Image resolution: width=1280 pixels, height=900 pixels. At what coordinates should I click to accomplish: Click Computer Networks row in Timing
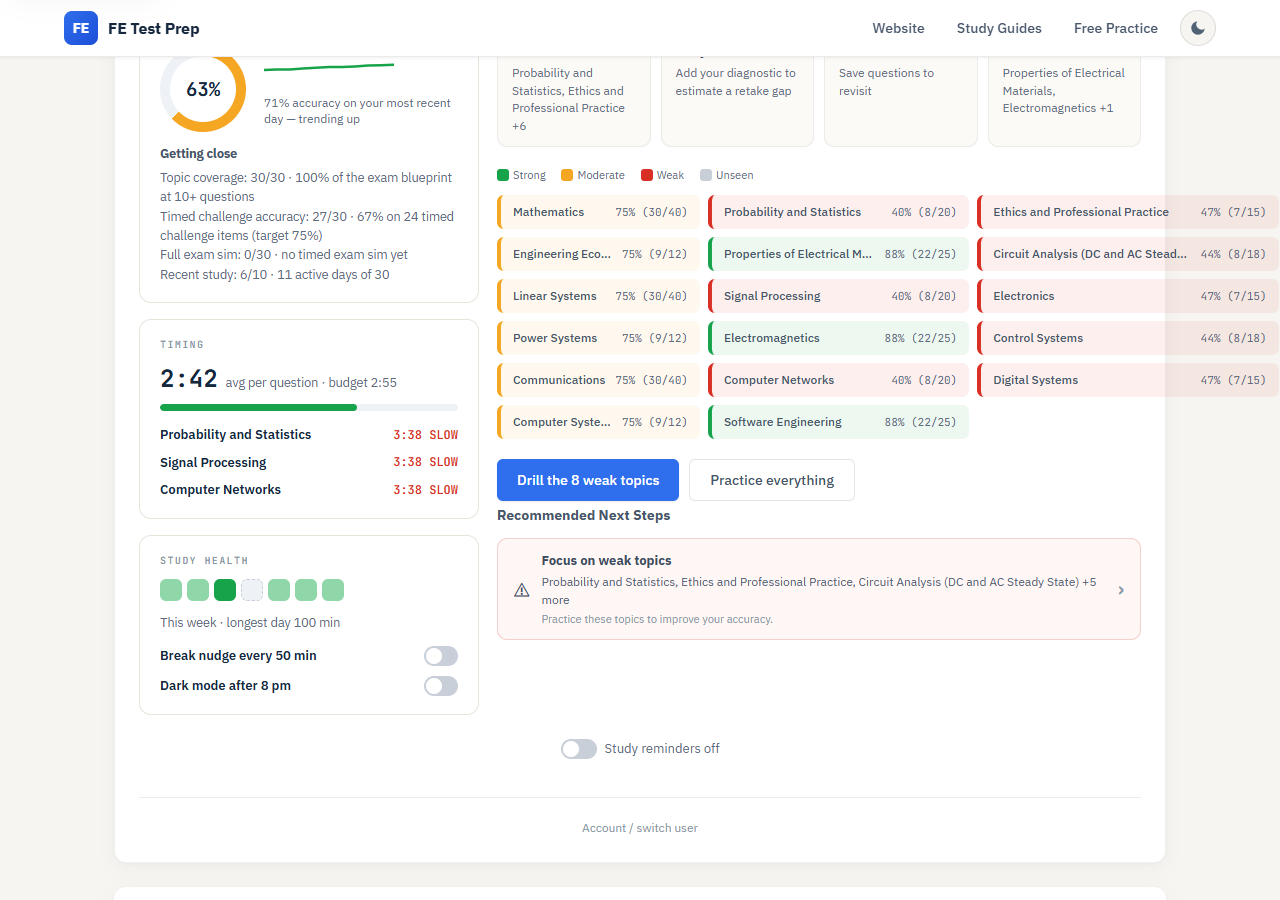(309, 490)
